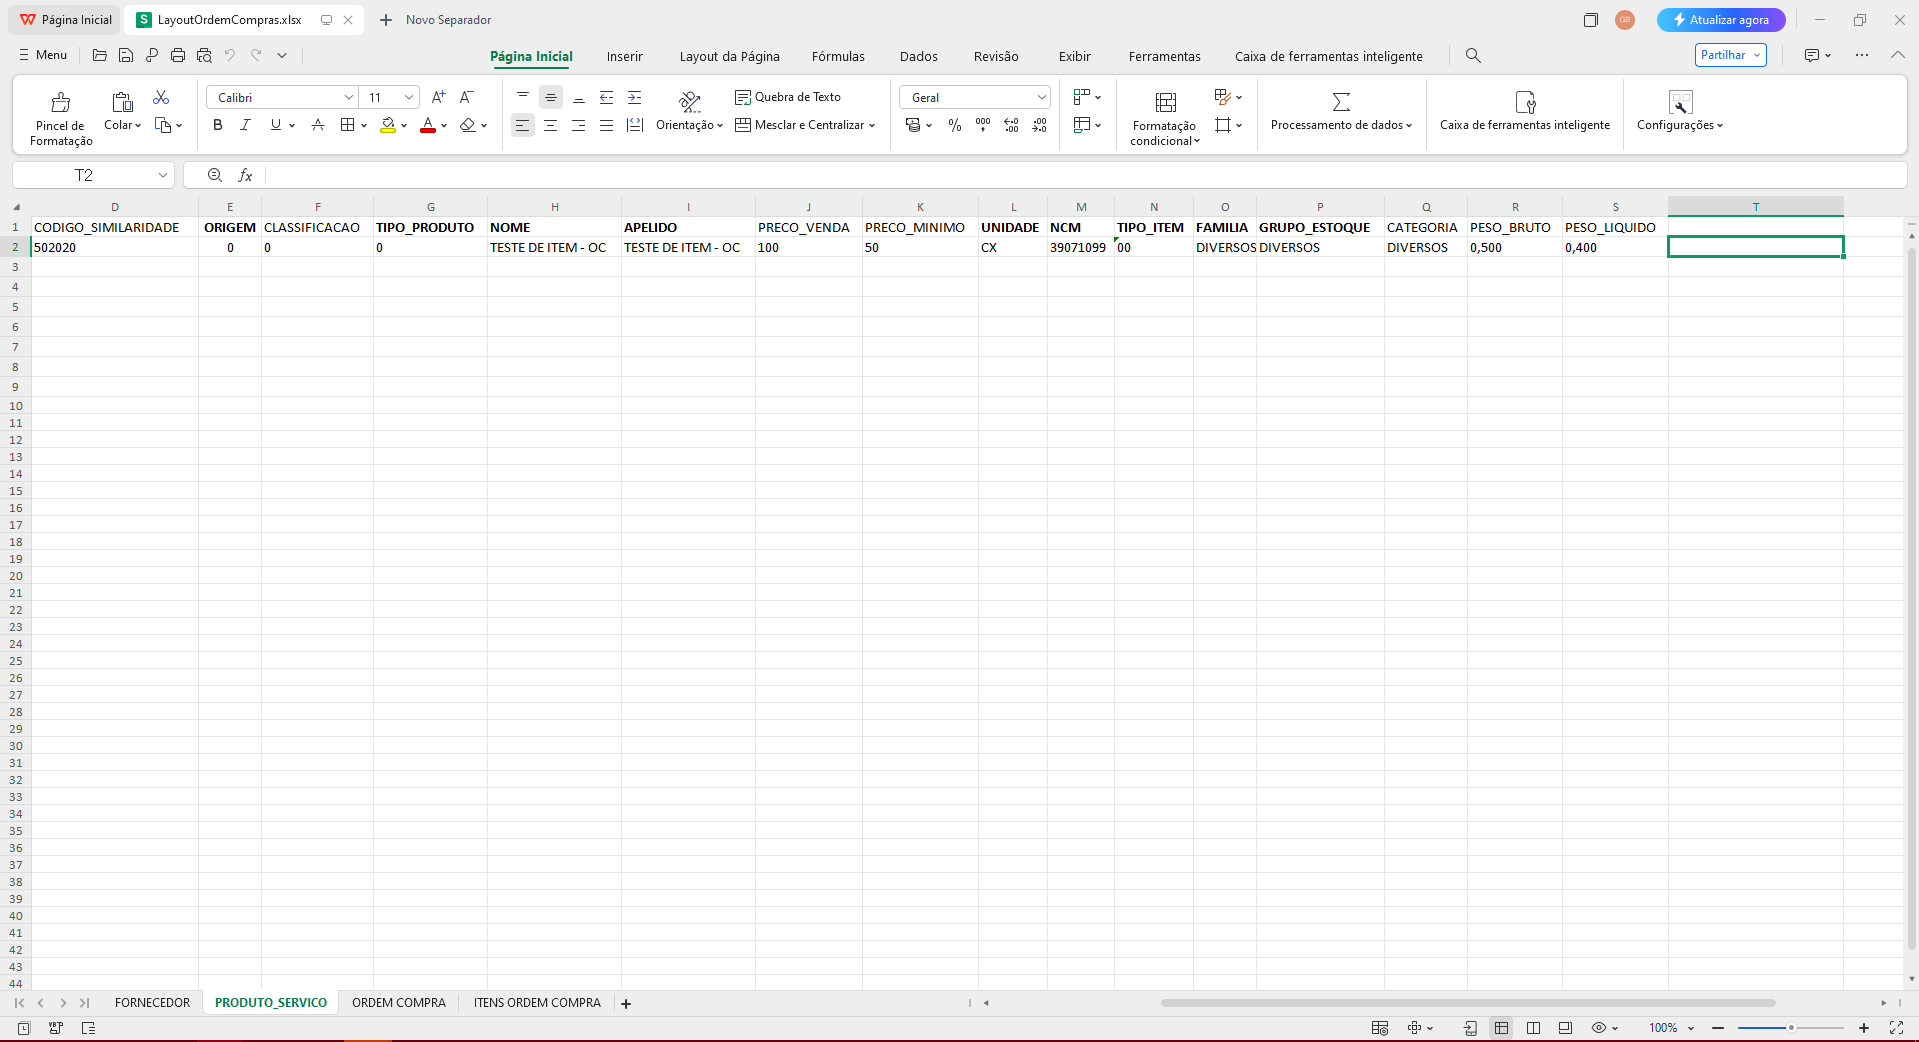
Task: Click the Cut scissors icon
Action: [x=161, y=97]
